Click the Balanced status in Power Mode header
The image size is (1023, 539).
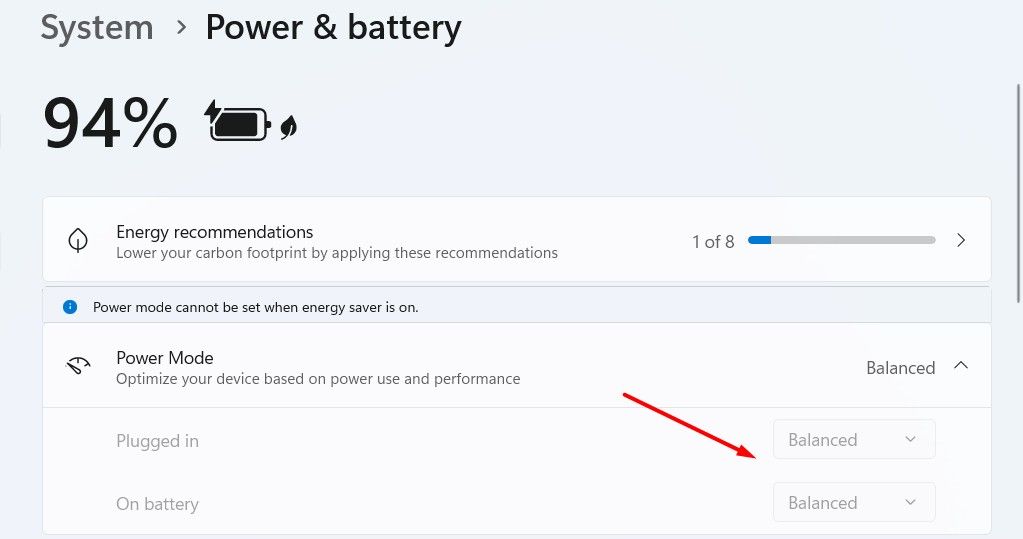(900, 368)
